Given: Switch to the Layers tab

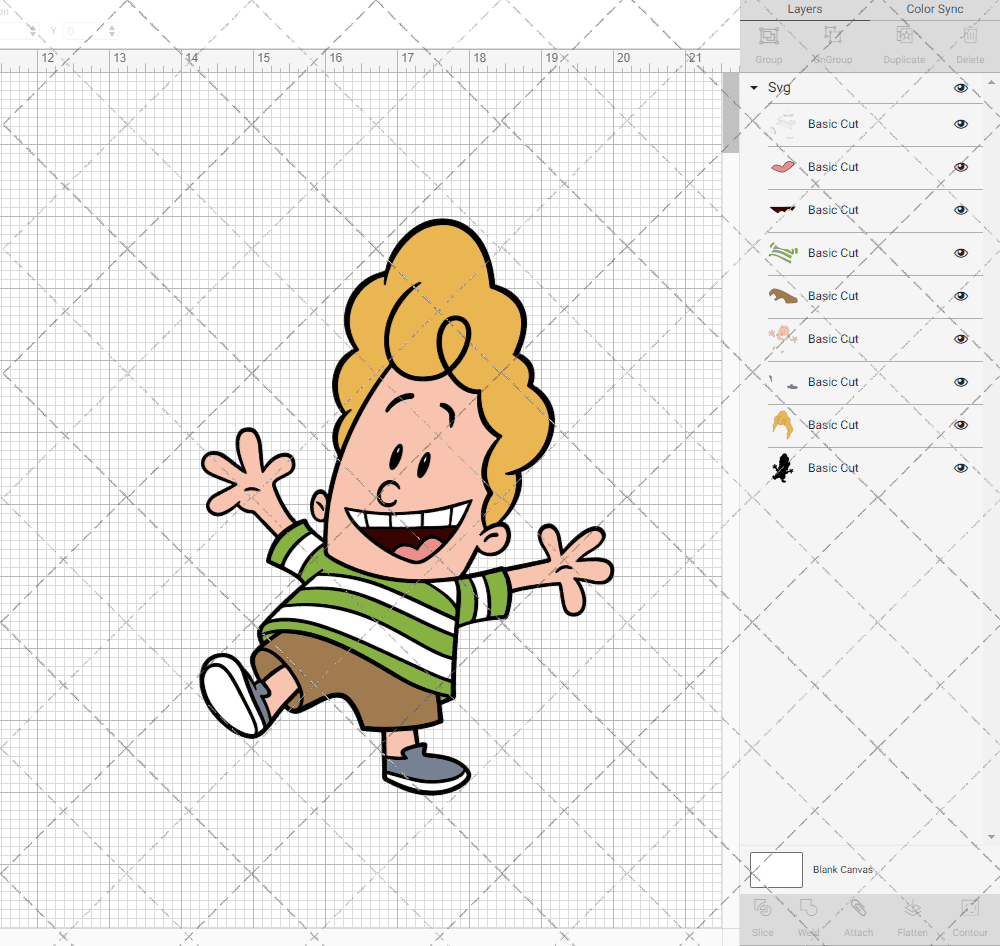Looking at the screenshot, I should coord(804,9).
